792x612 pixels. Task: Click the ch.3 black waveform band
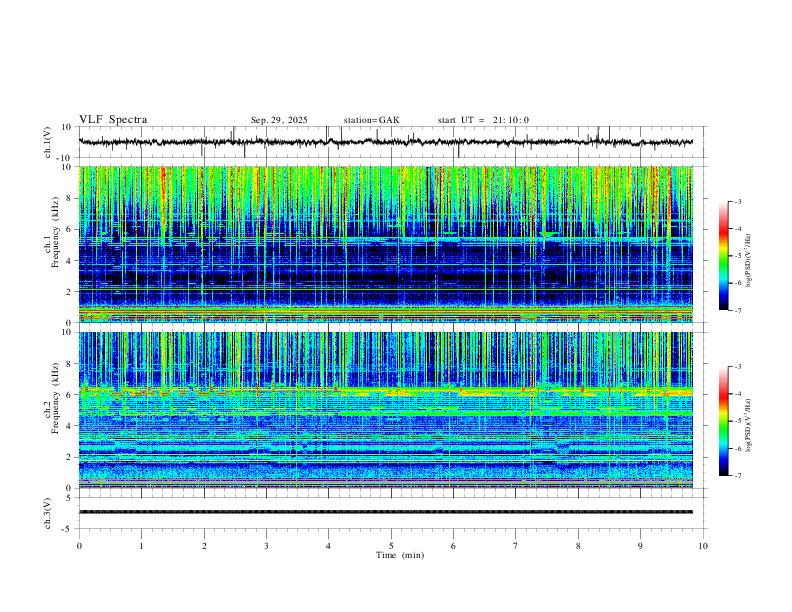click(x=385, y=512)
